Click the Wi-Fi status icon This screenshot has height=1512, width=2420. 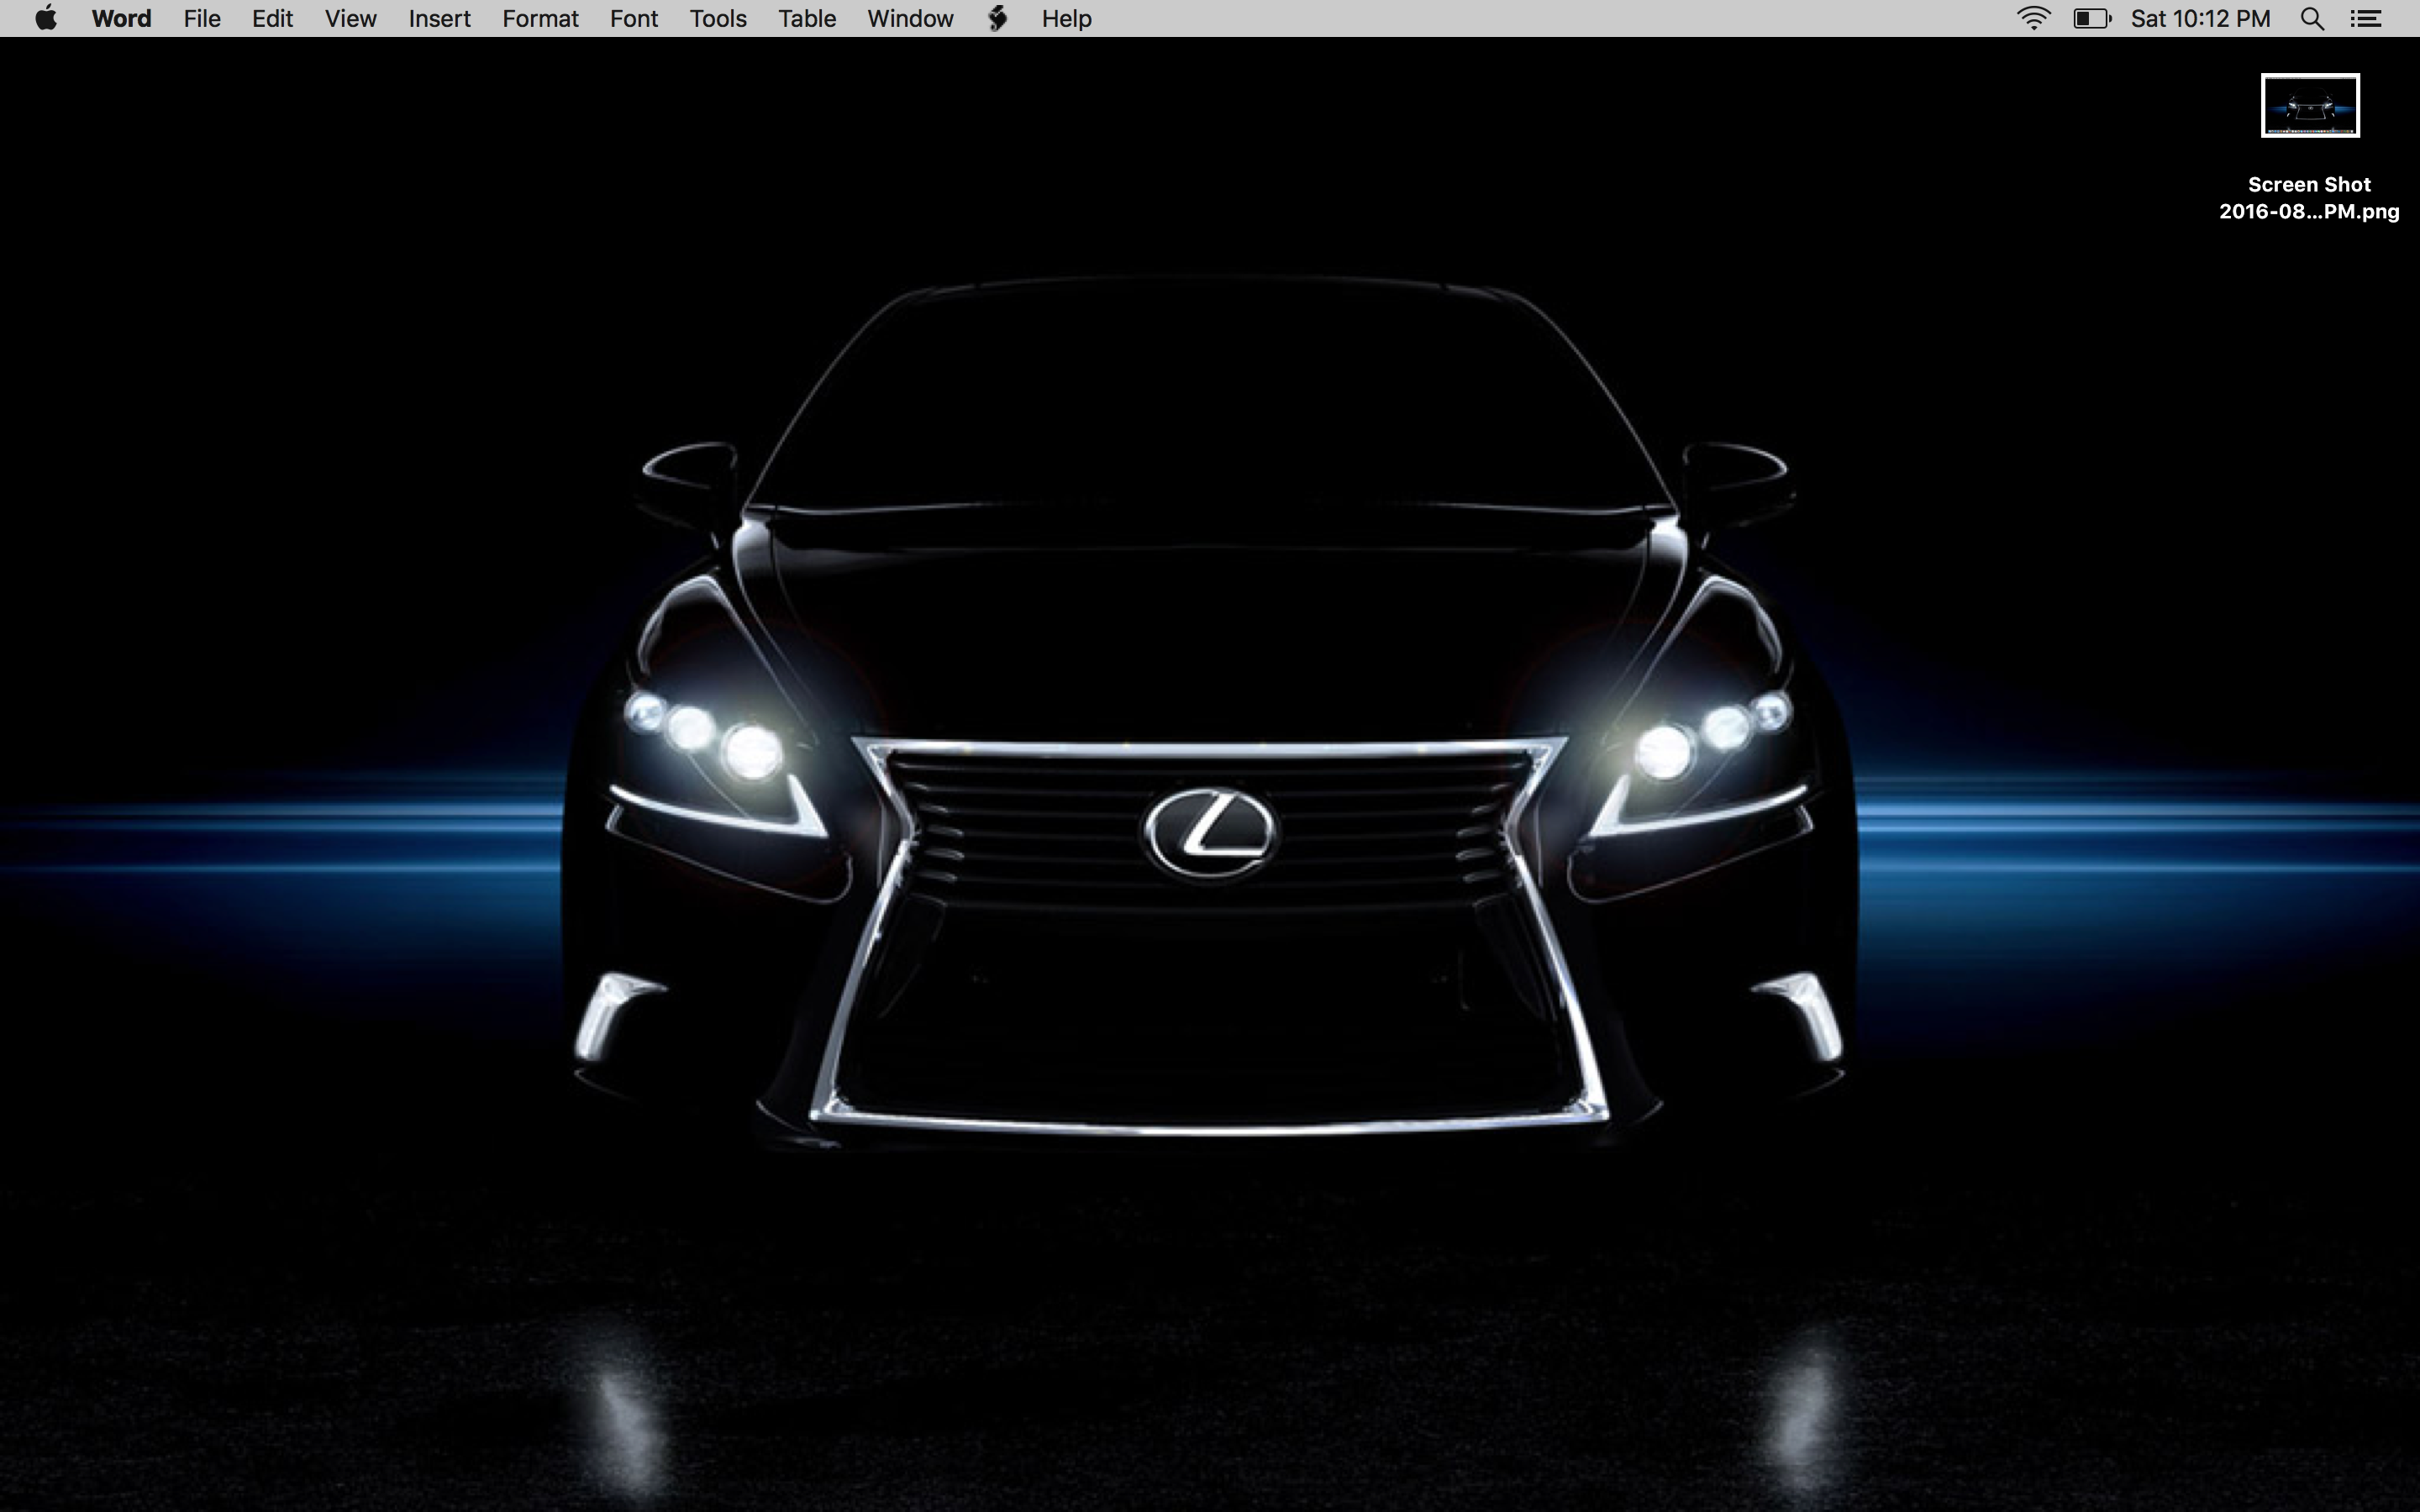click(x=2033, y=18)
